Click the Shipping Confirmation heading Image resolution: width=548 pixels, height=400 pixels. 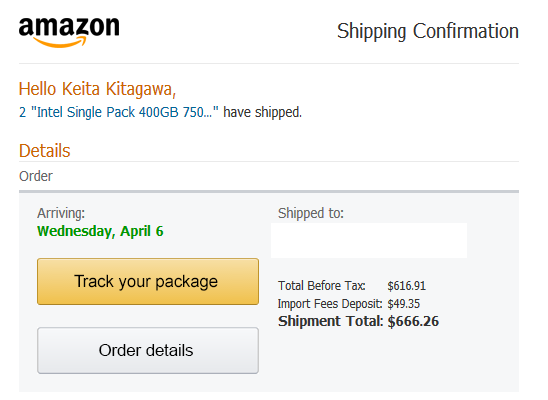(428, 31)
